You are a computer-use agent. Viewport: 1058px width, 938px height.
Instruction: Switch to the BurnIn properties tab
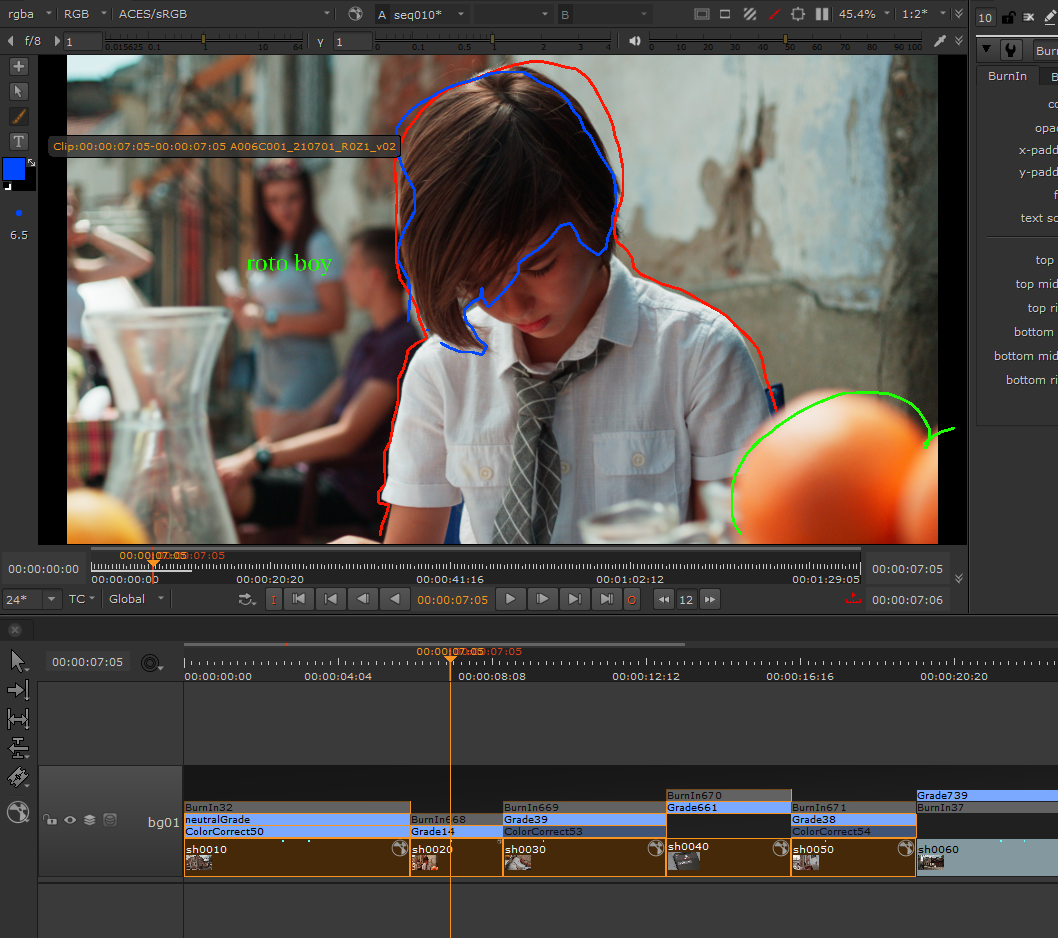1007,76
